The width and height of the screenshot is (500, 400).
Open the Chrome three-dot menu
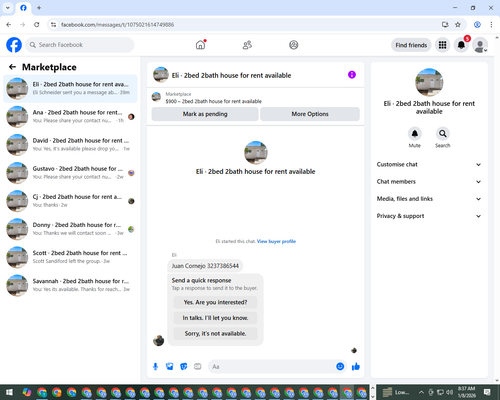point(491,25)
